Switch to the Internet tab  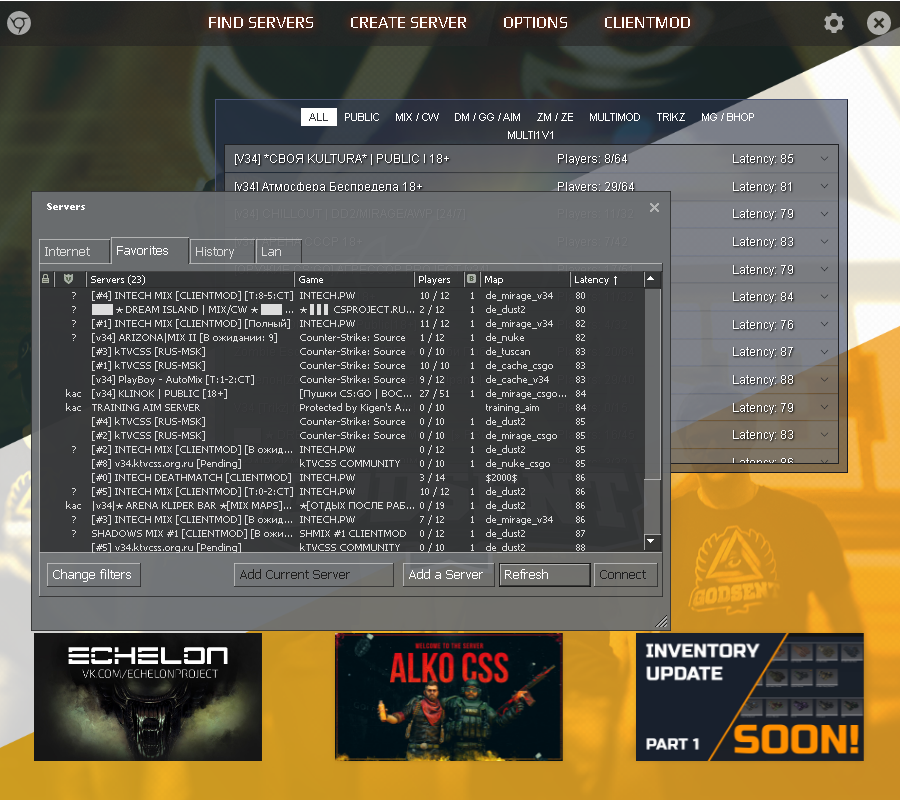[x=67, y=252]
